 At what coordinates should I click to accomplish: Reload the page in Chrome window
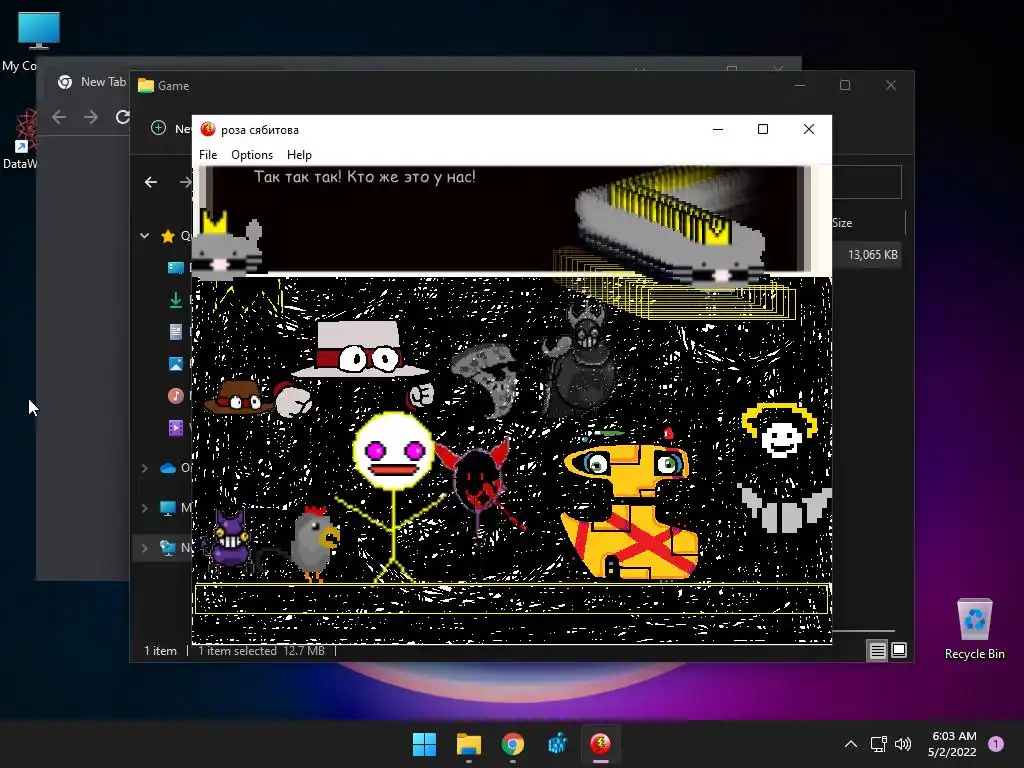[122, 117]
